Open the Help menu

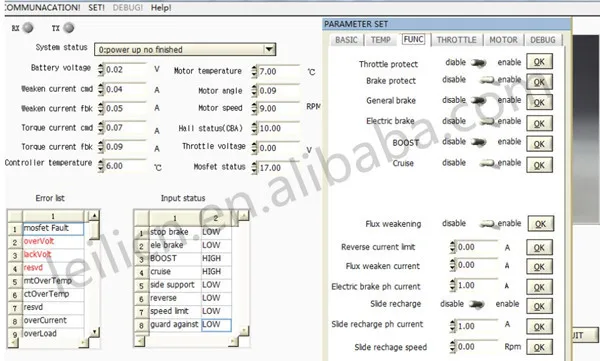click(161, 8)
